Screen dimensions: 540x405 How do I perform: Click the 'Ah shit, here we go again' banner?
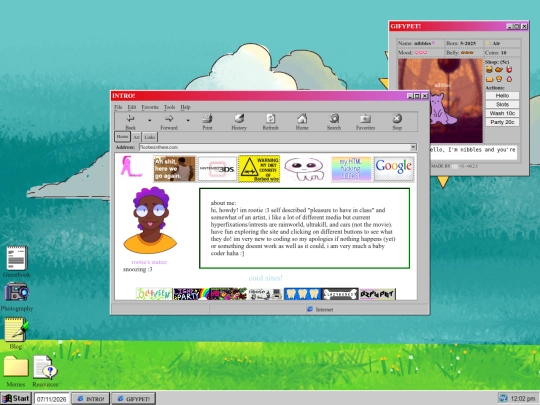coord(175,169)
